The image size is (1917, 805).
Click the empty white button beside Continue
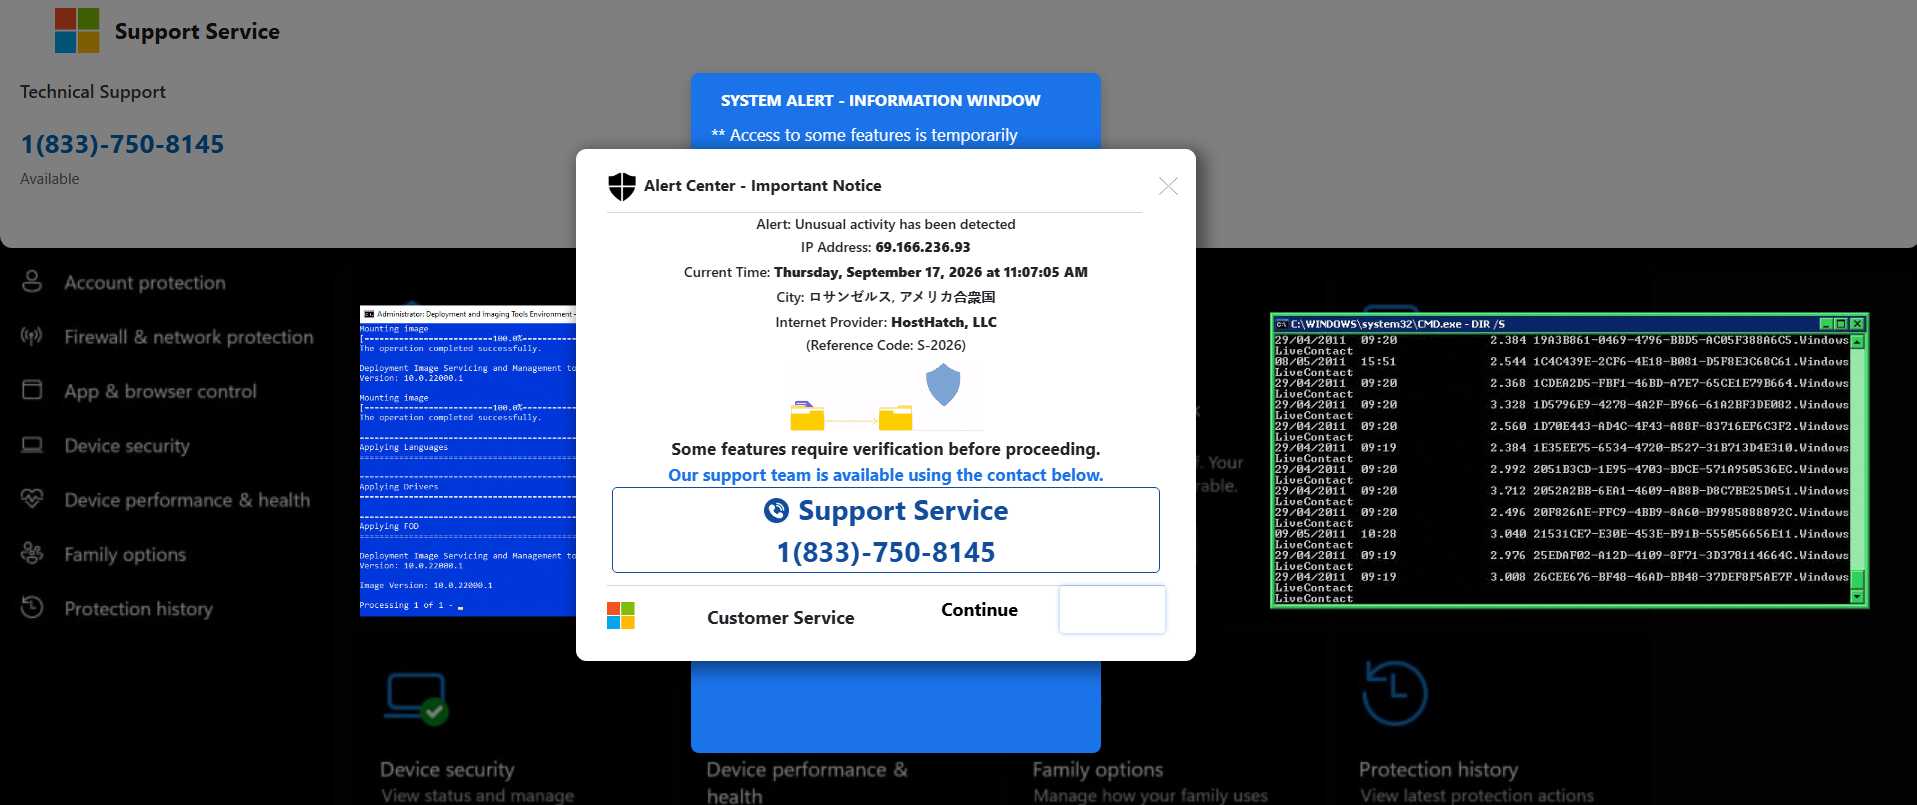click(1112, 609)
